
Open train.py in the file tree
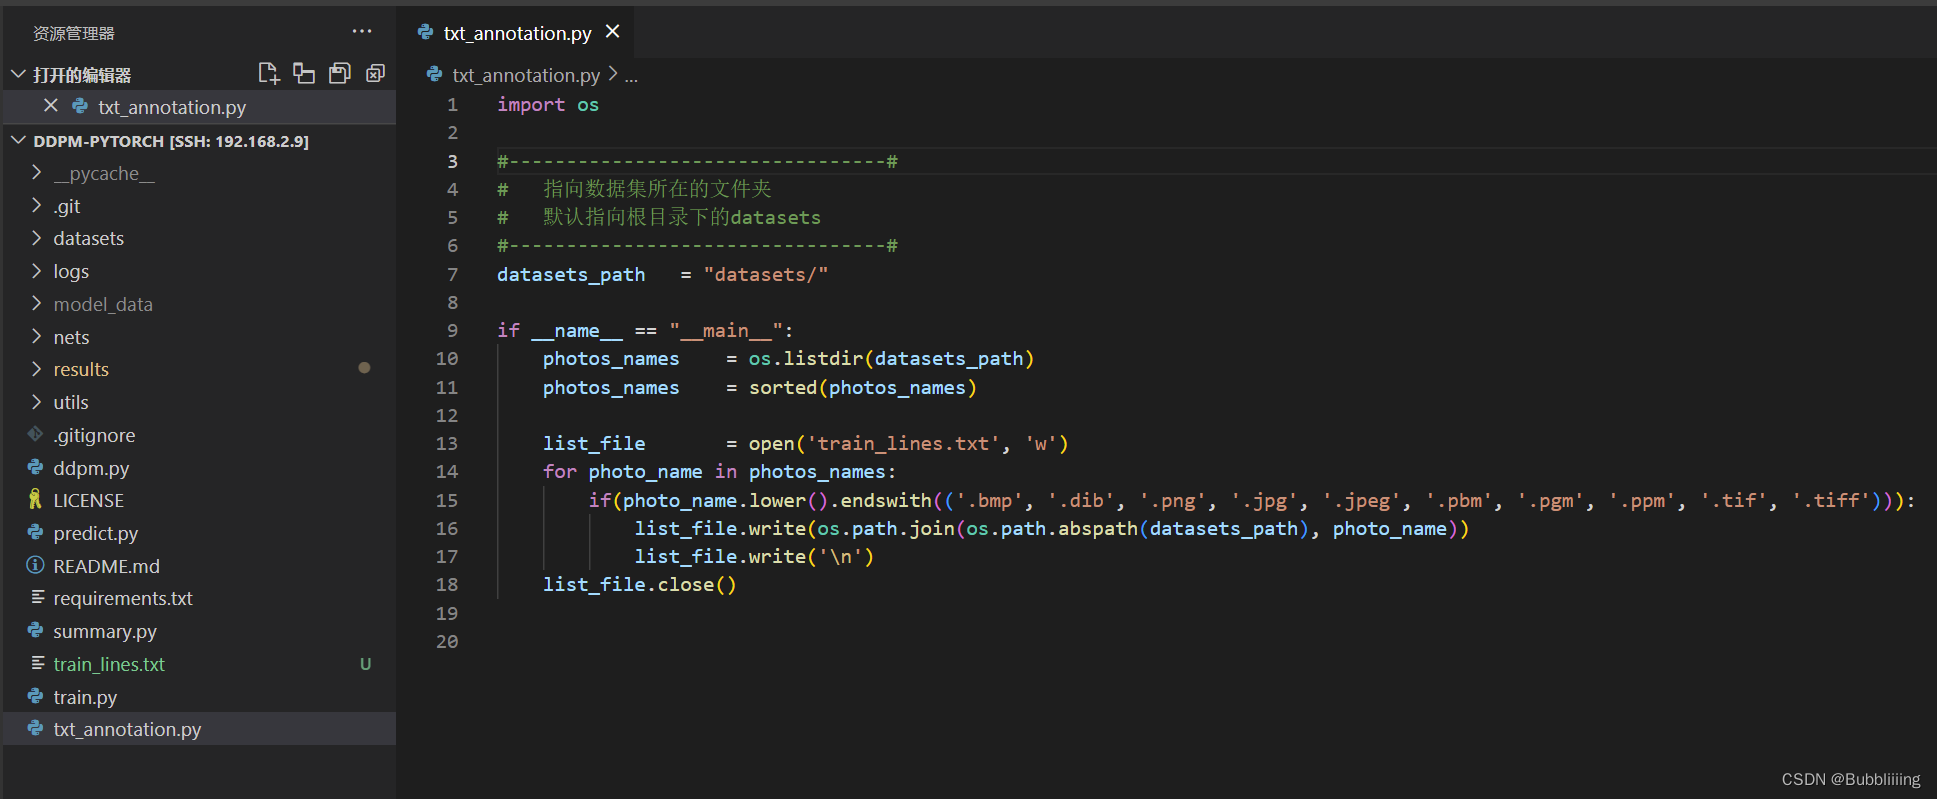pos(200,697)
